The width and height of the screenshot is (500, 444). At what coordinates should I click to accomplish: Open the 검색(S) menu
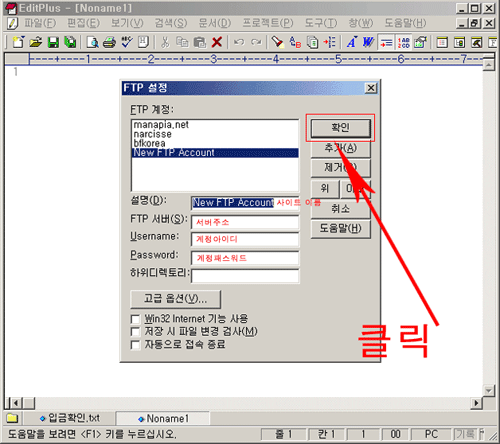point(171,23)
